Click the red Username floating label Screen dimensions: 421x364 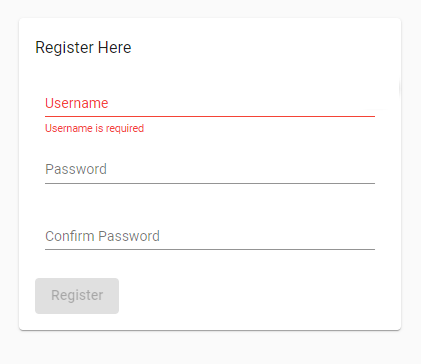77,103
